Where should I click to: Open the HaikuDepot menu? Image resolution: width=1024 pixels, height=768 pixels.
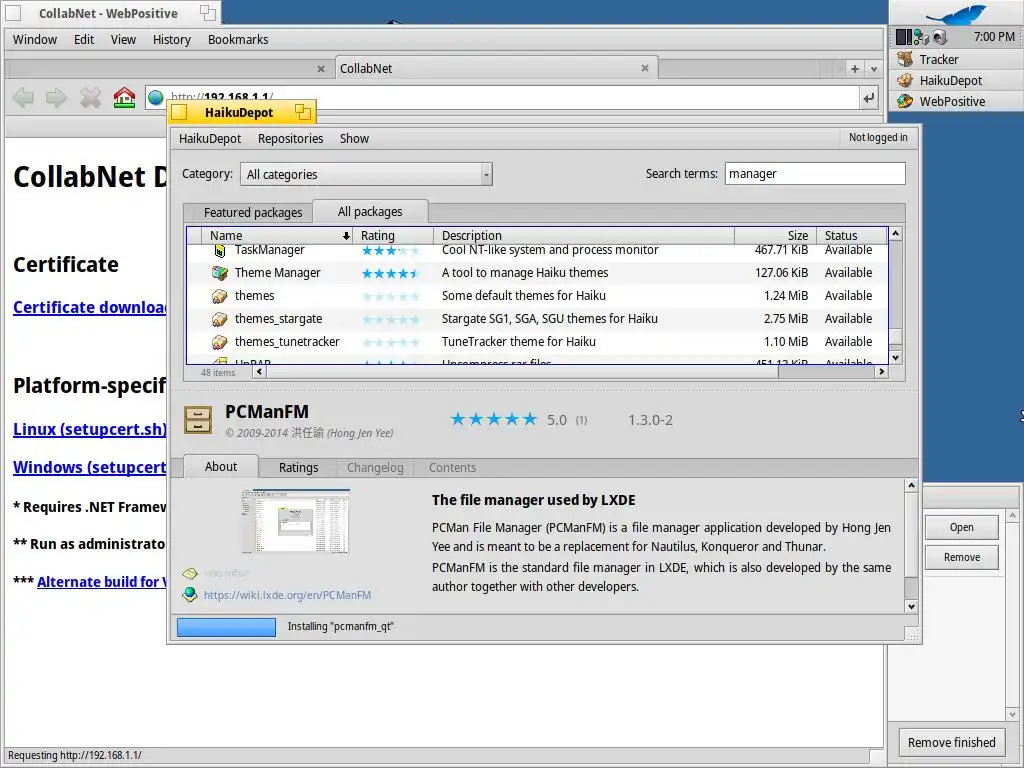[210, 138]
